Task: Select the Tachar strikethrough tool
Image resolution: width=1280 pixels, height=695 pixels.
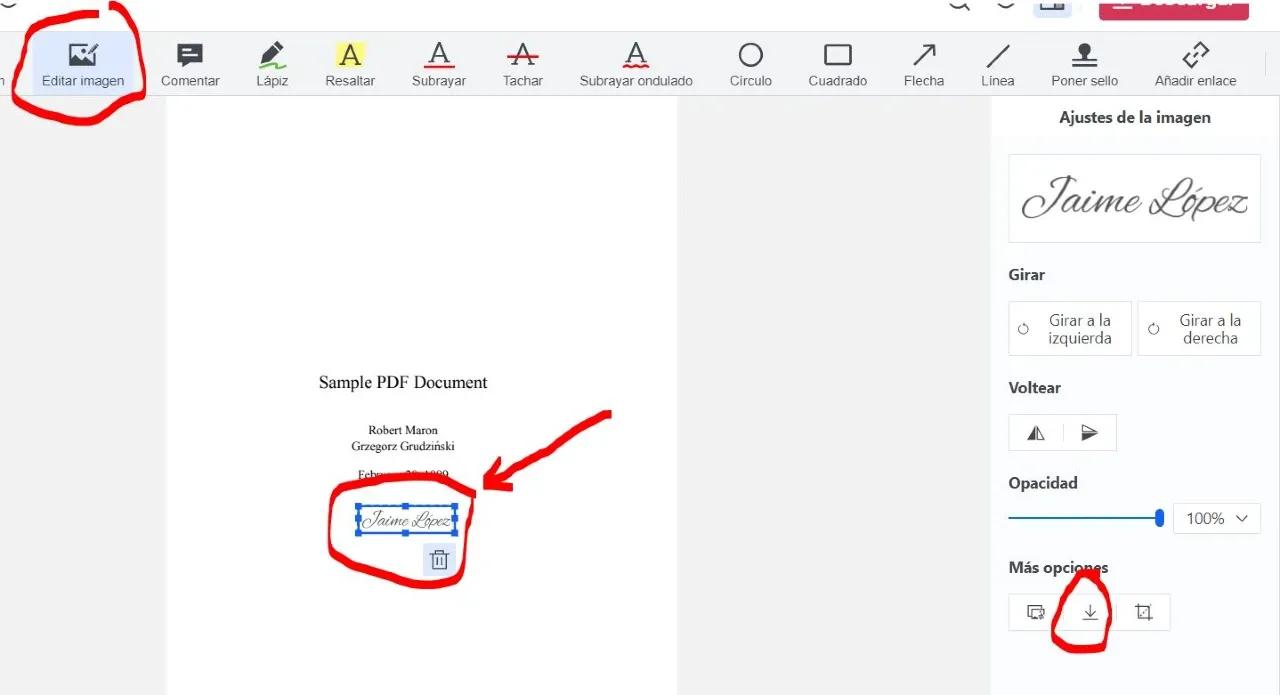Action: (523, 64)
